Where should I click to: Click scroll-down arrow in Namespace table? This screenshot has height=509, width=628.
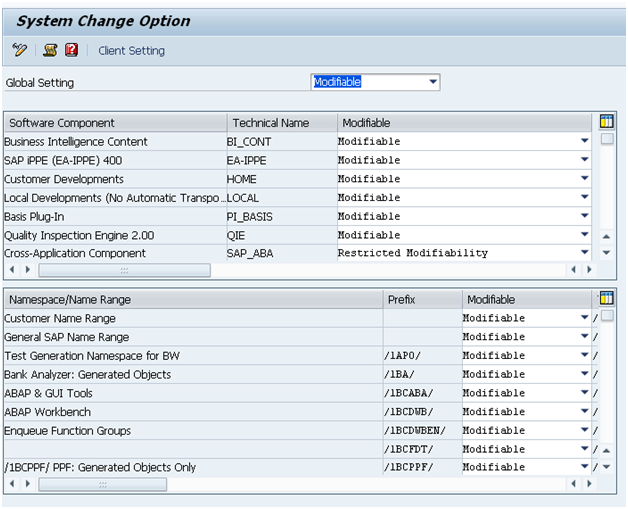(x=606, y=467)
